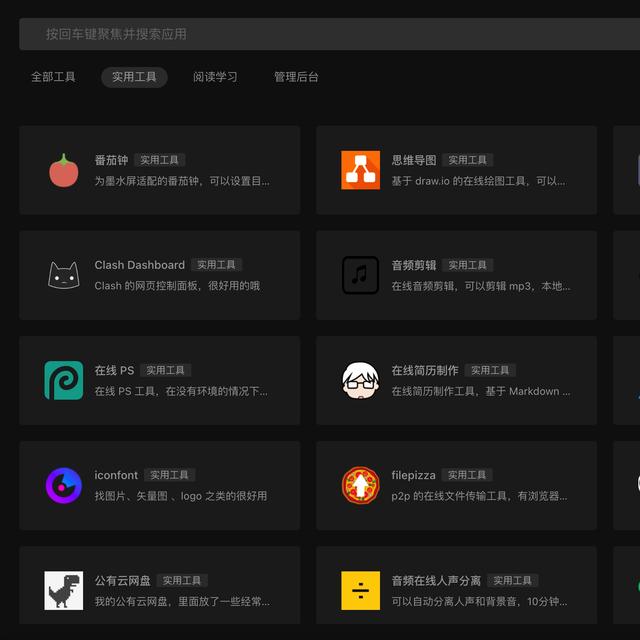640x640 pixels.
Task: Click description p2p 的在线文件传输工具
Action: (x=479, y=496)
